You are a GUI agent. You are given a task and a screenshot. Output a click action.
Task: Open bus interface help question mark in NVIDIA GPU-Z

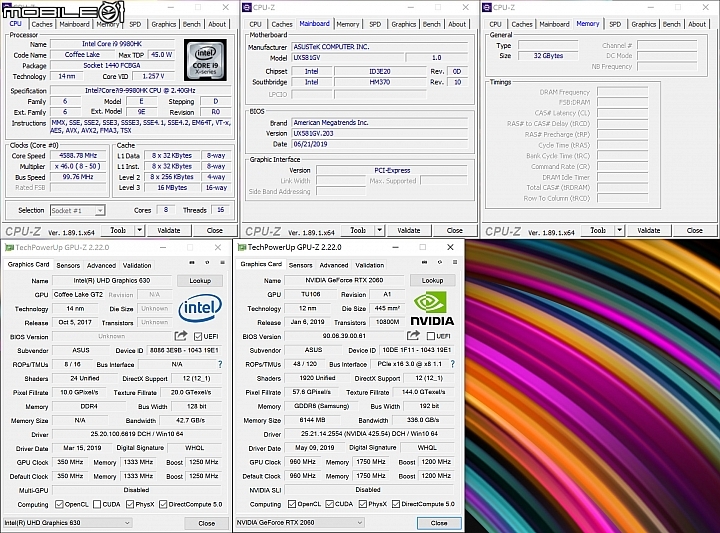(452, 364)
